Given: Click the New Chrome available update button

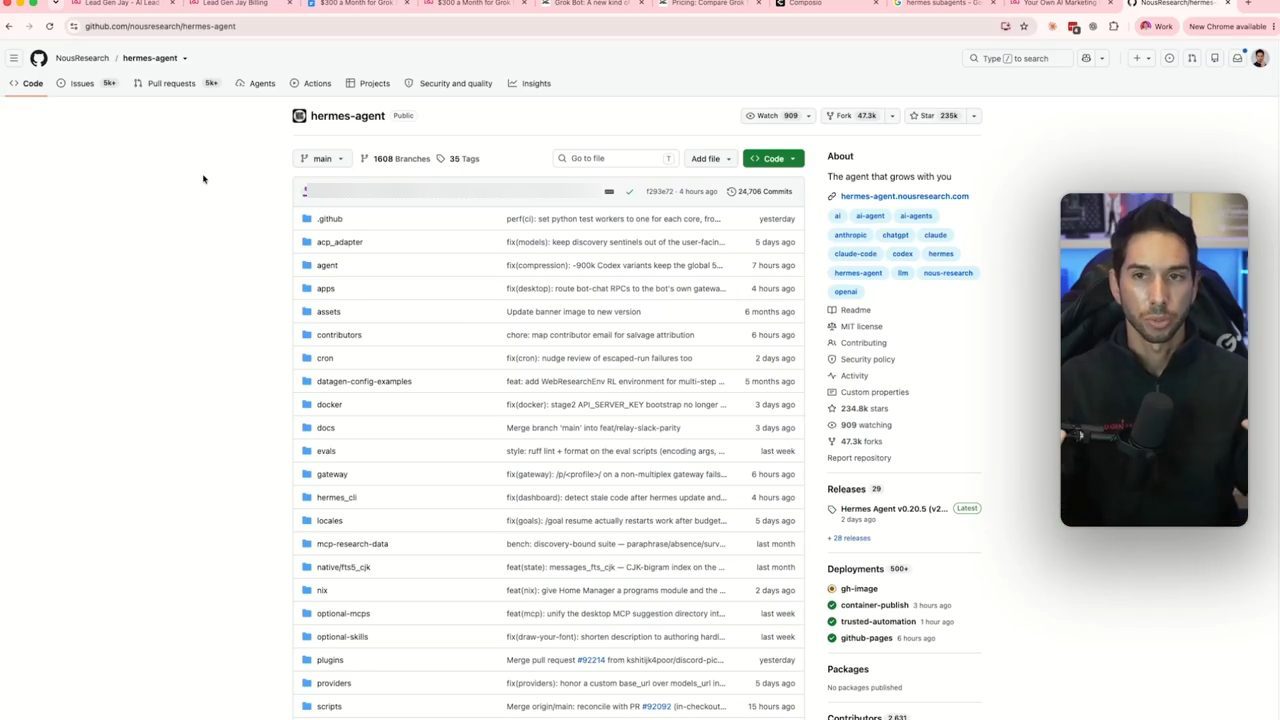Looking at the screenshot, I should (x=1227, y=26).
